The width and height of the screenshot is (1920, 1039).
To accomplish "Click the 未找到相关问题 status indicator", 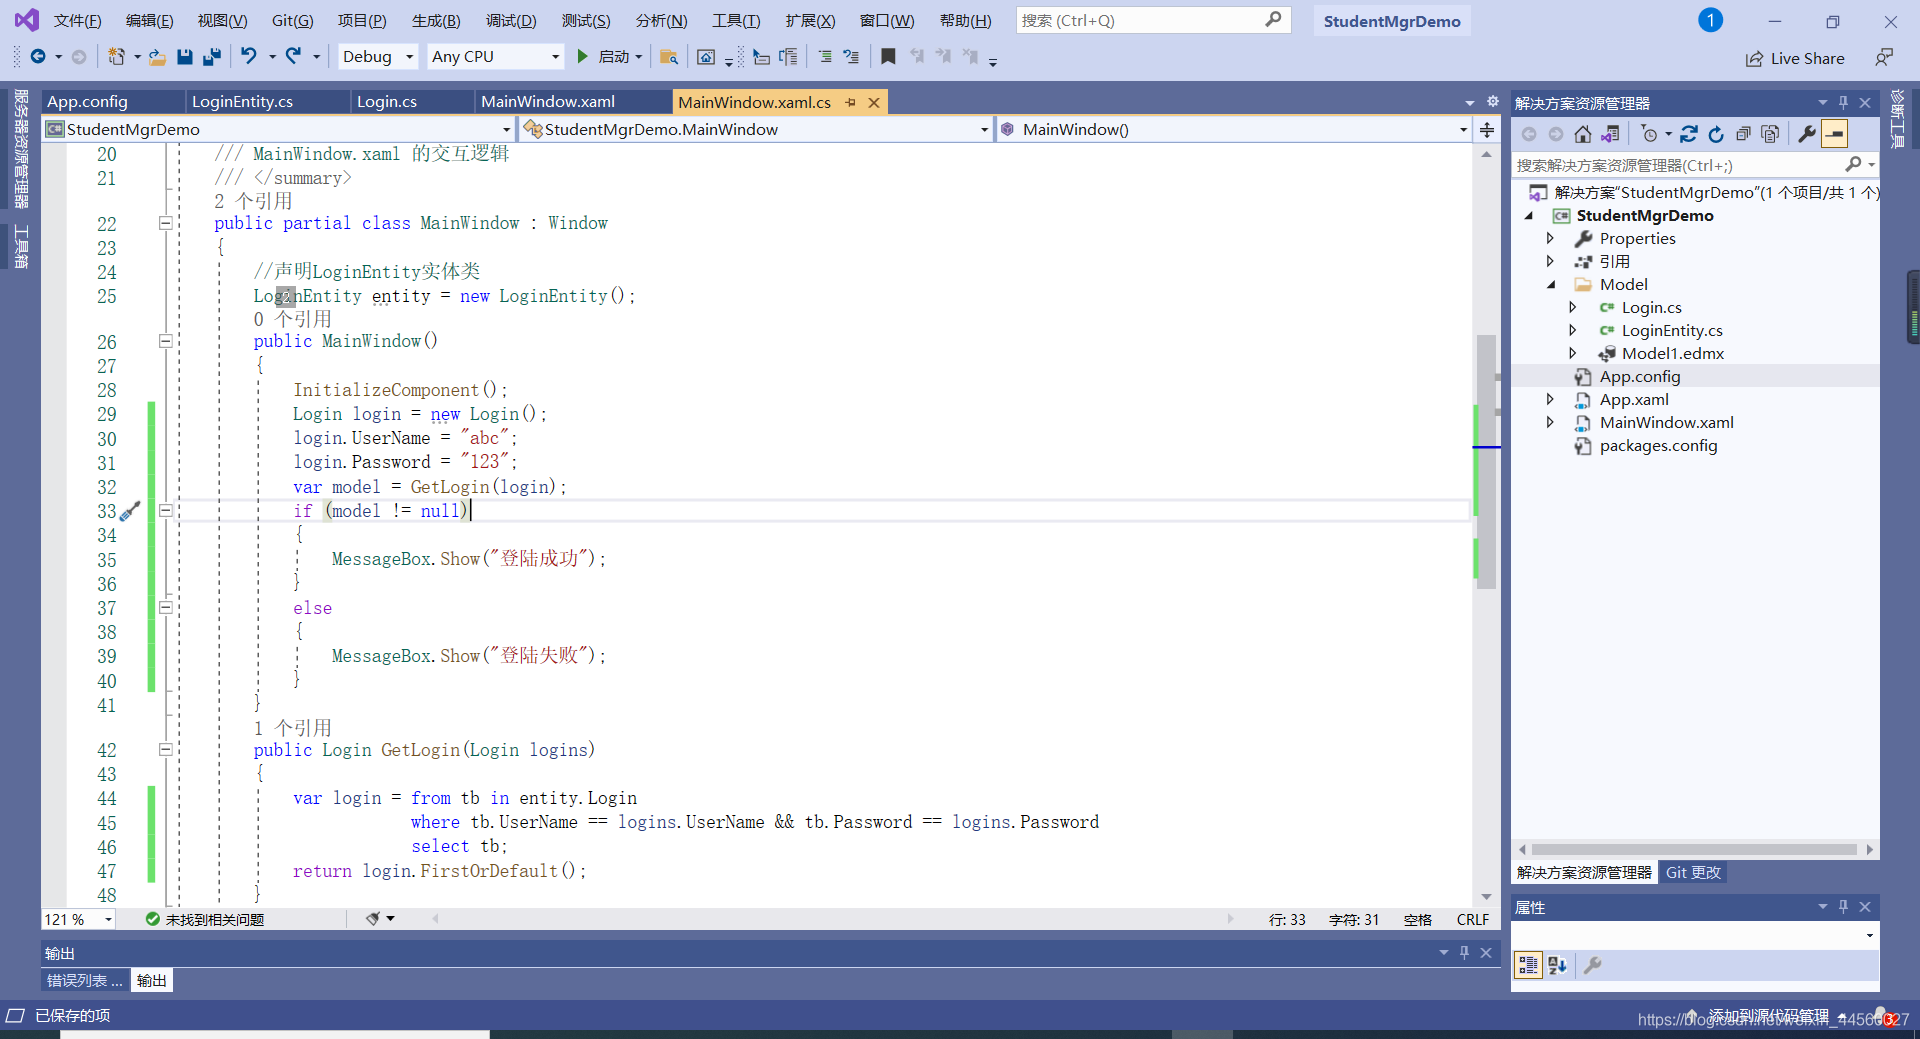I will 205,919.
